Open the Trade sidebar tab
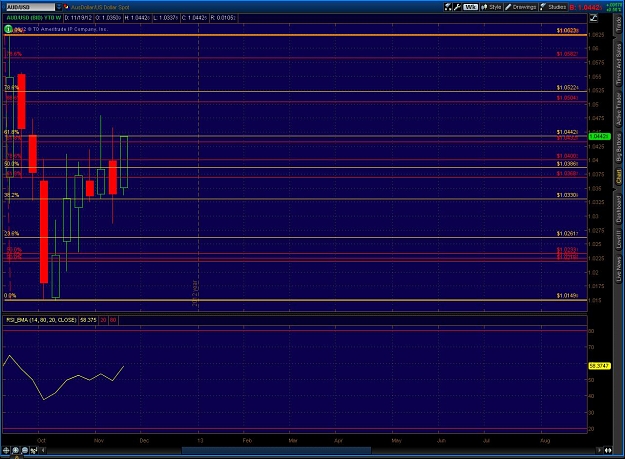The width and height of the screenshot is (625, 459). (618, 25)
